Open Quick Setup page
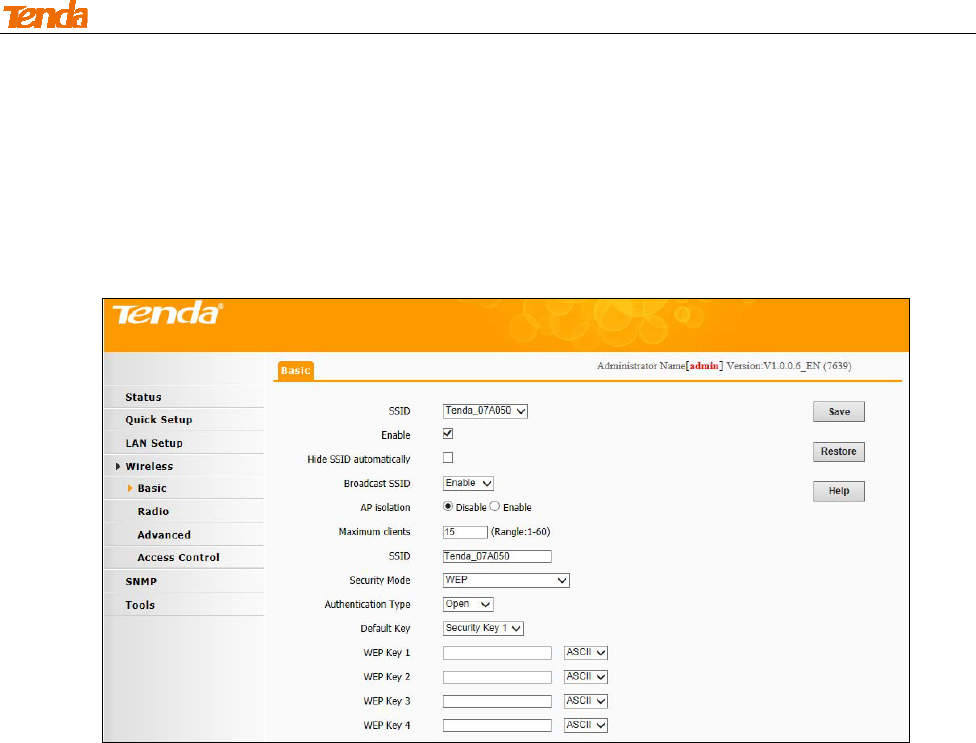 tap(159, 419)
